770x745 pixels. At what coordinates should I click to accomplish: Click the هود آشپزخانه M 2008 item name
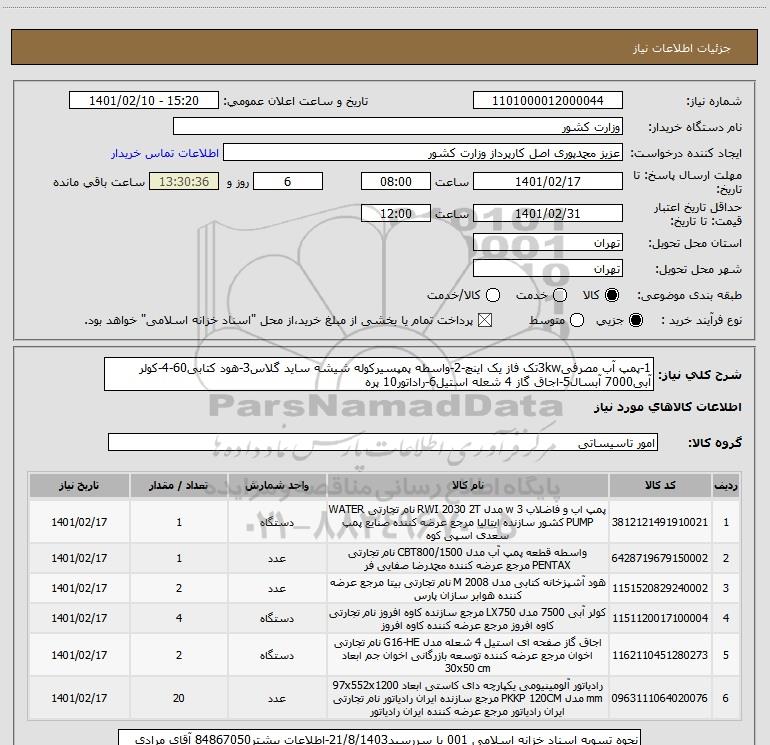468,588
